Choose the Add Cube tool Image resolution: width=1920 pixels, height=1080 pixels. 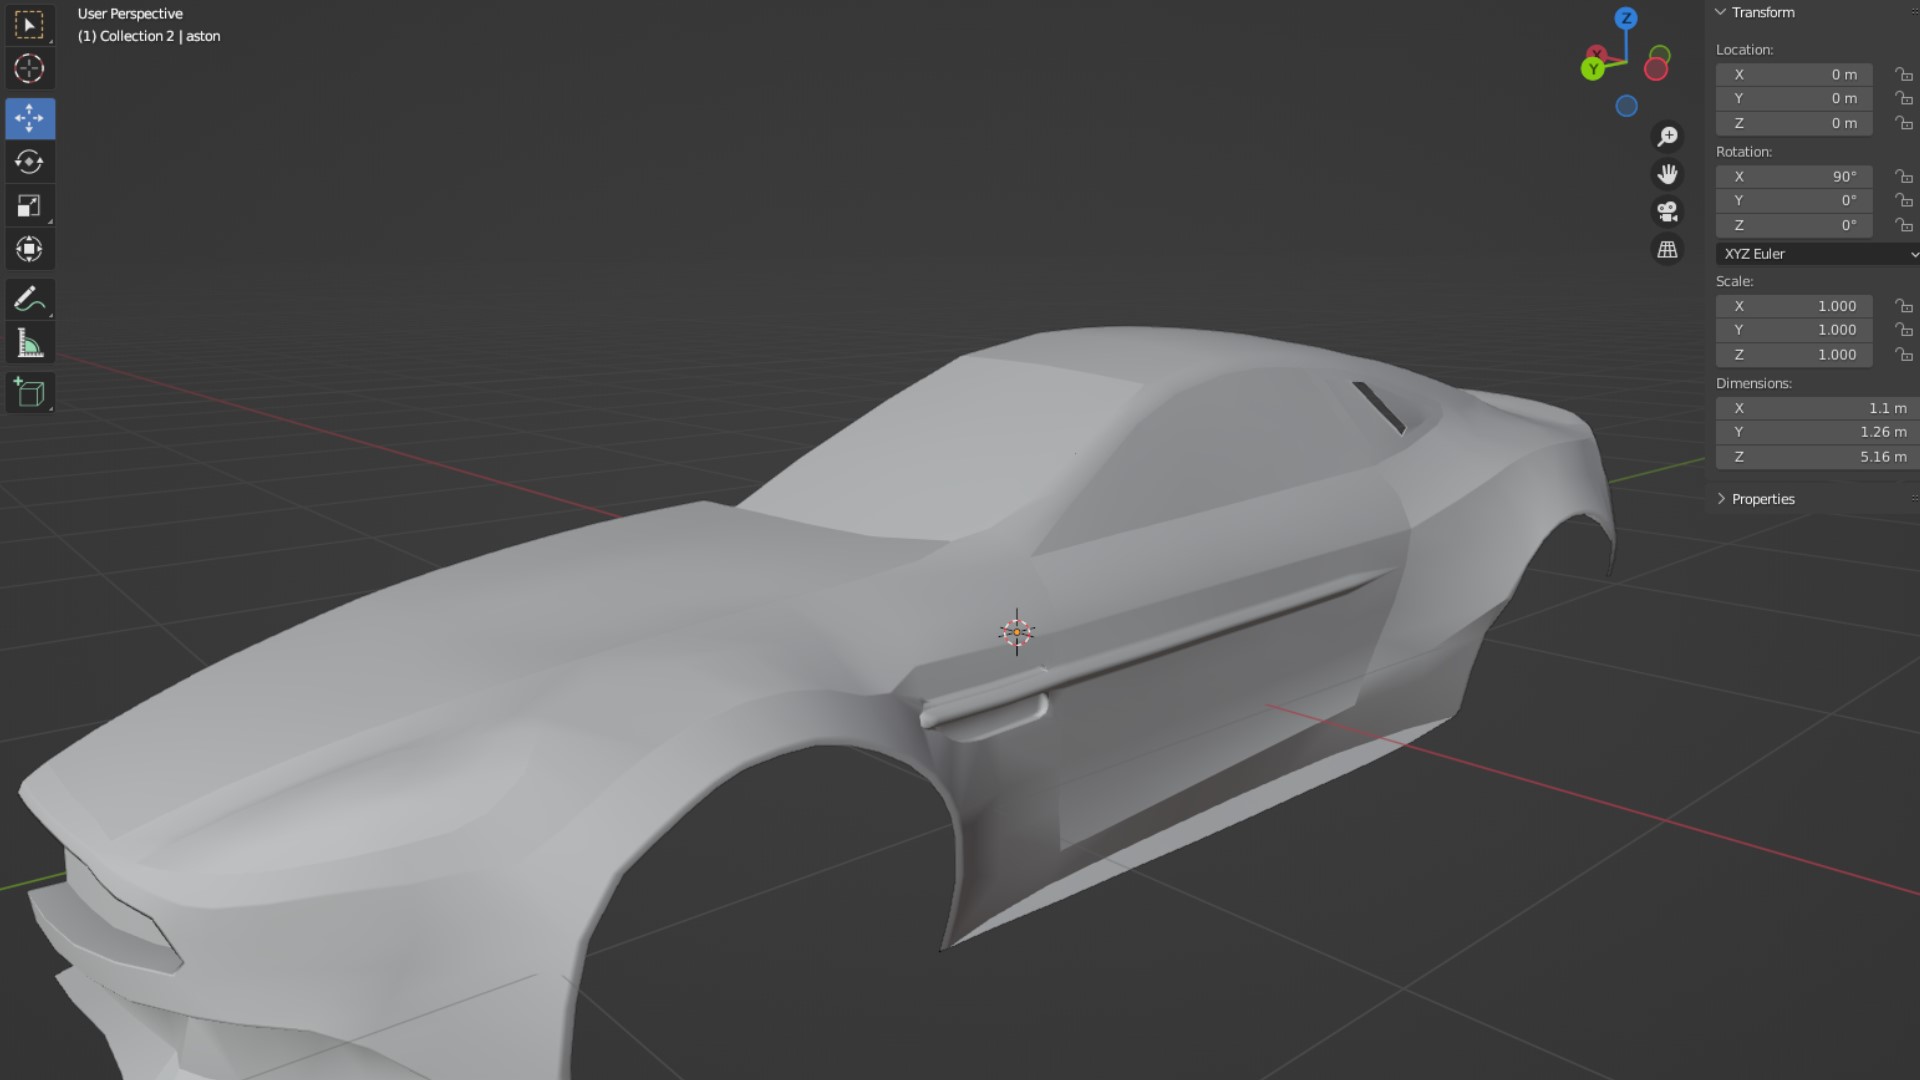(x=29, y=393)
